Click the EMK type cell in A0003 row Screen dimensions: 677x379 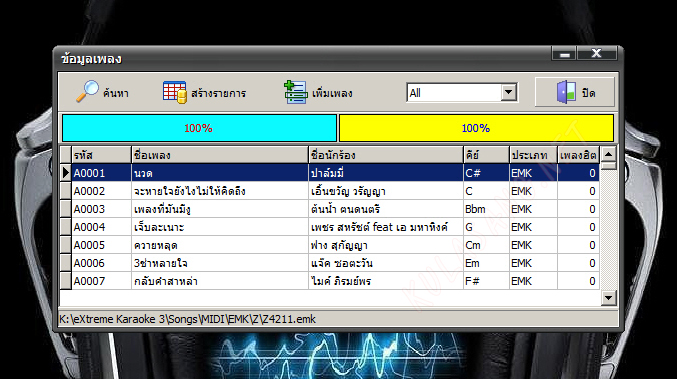[533, 209]
